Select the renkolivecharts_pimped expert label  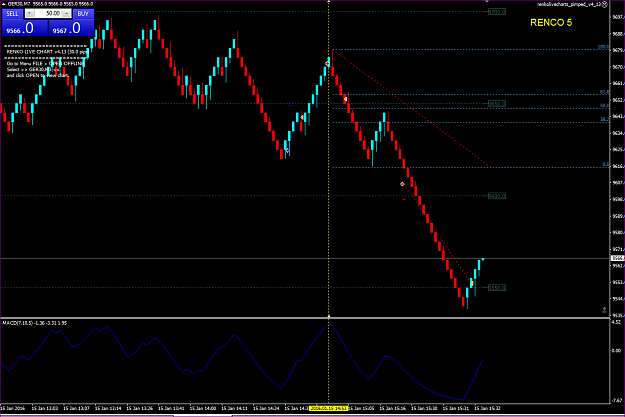[568, 4]
